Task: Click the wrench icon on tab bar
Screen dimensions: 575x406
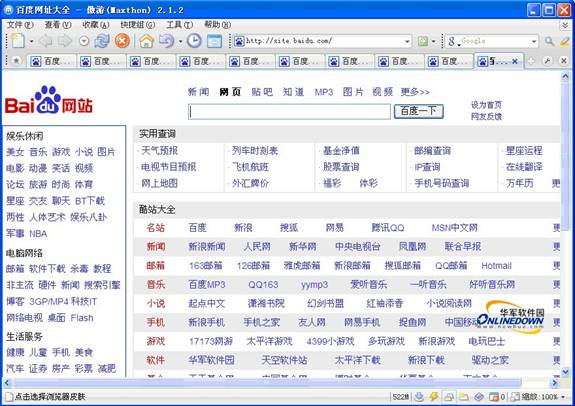Action: coord(547,61)
